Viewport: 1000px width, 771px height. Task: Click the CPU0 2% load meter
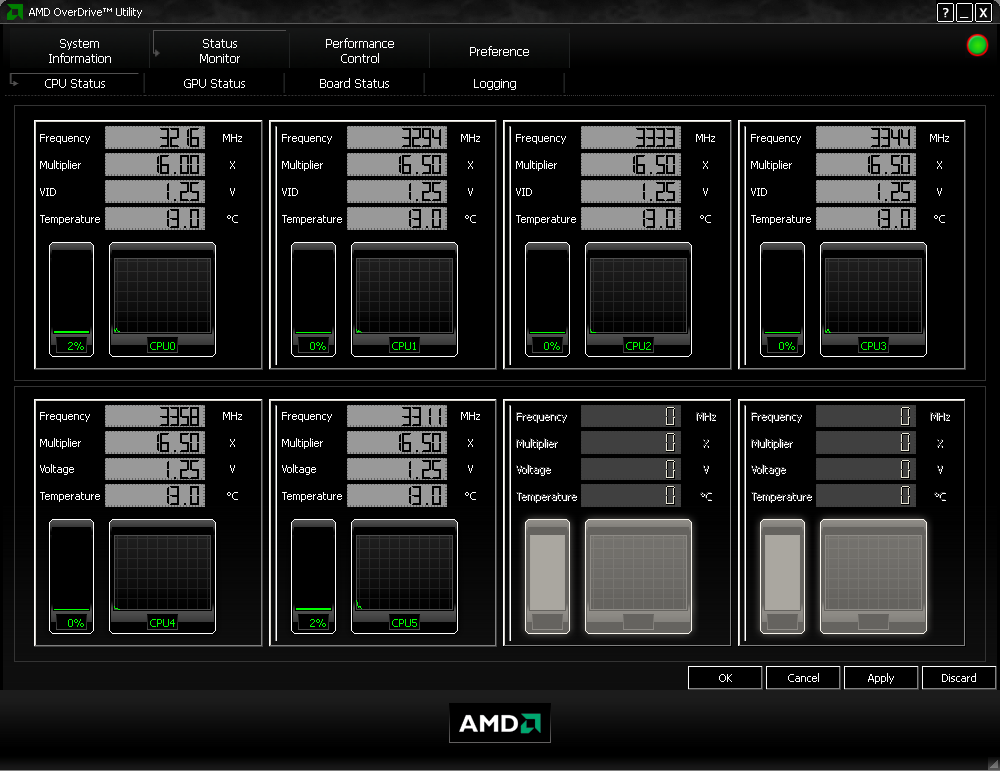71,299
